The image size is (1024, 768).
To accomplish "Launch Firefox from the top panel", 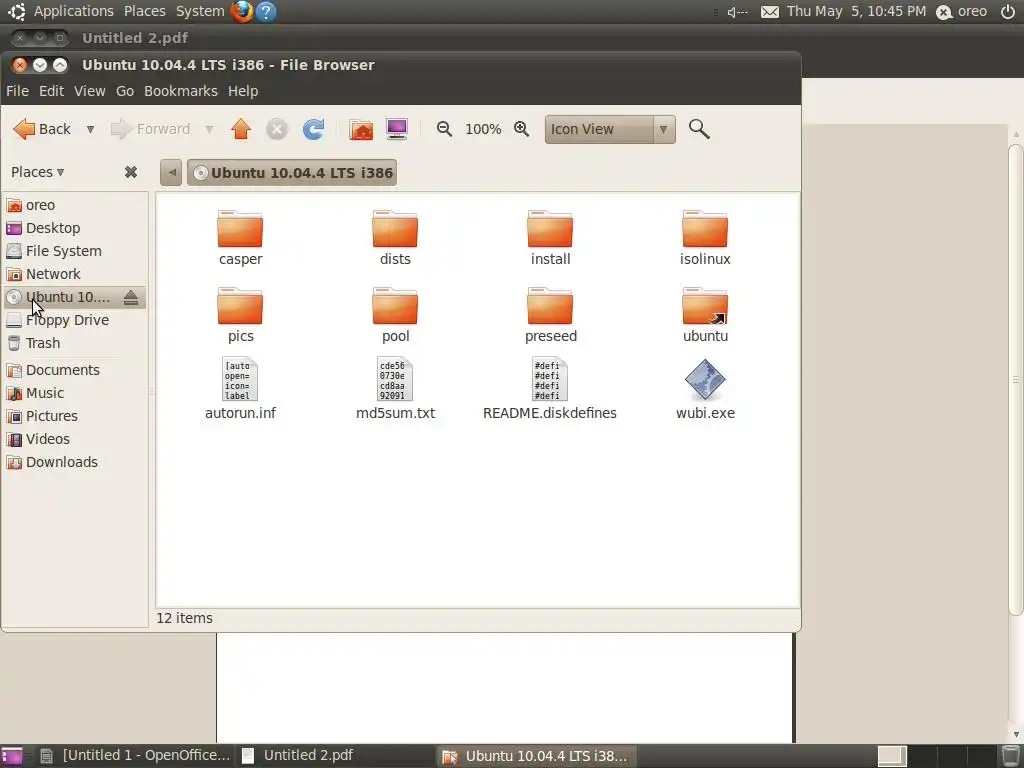I will point(242,11).
